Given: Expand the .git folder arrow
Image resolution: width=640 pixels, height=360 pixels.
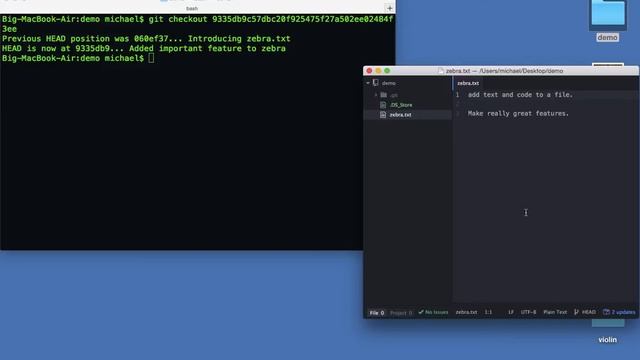Looking at the screenshot, I should click(376, 95).
